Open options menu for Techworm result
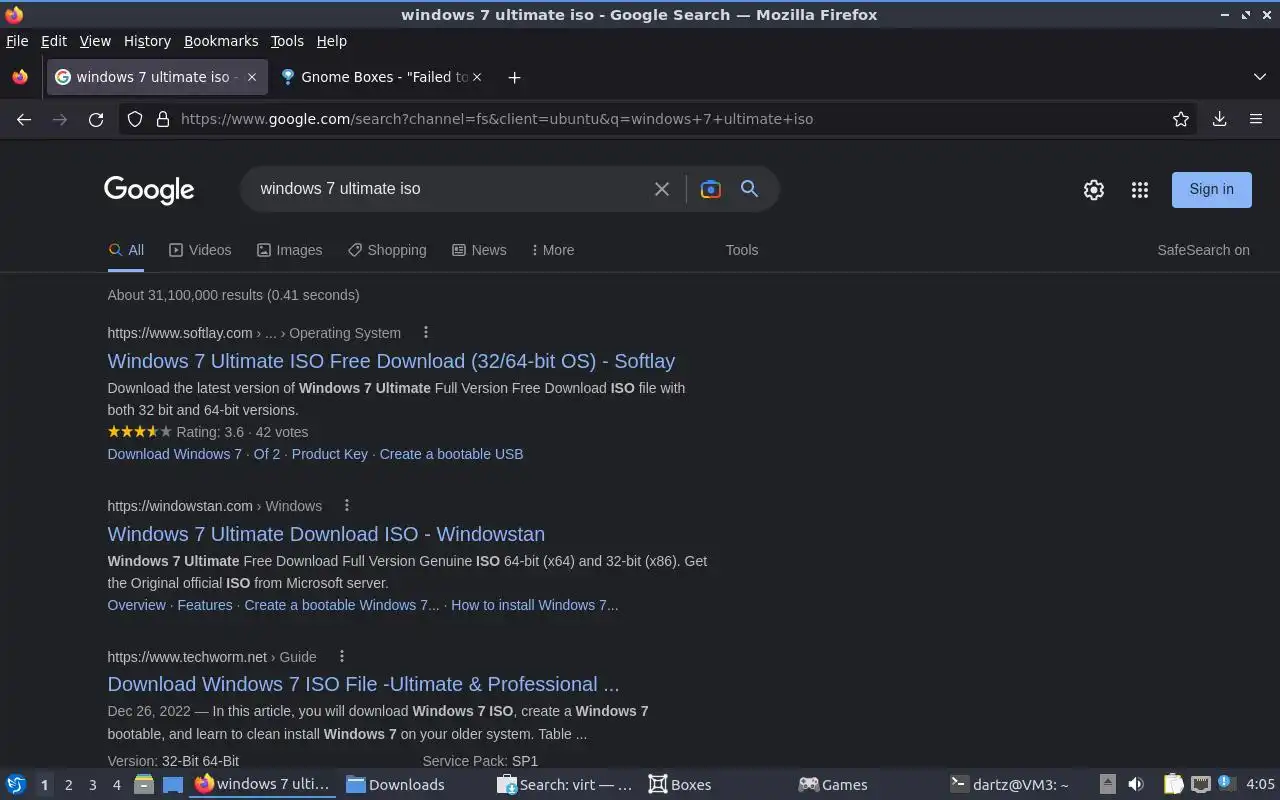Screen dimensions: 1280x800 (x=341, y=656)
